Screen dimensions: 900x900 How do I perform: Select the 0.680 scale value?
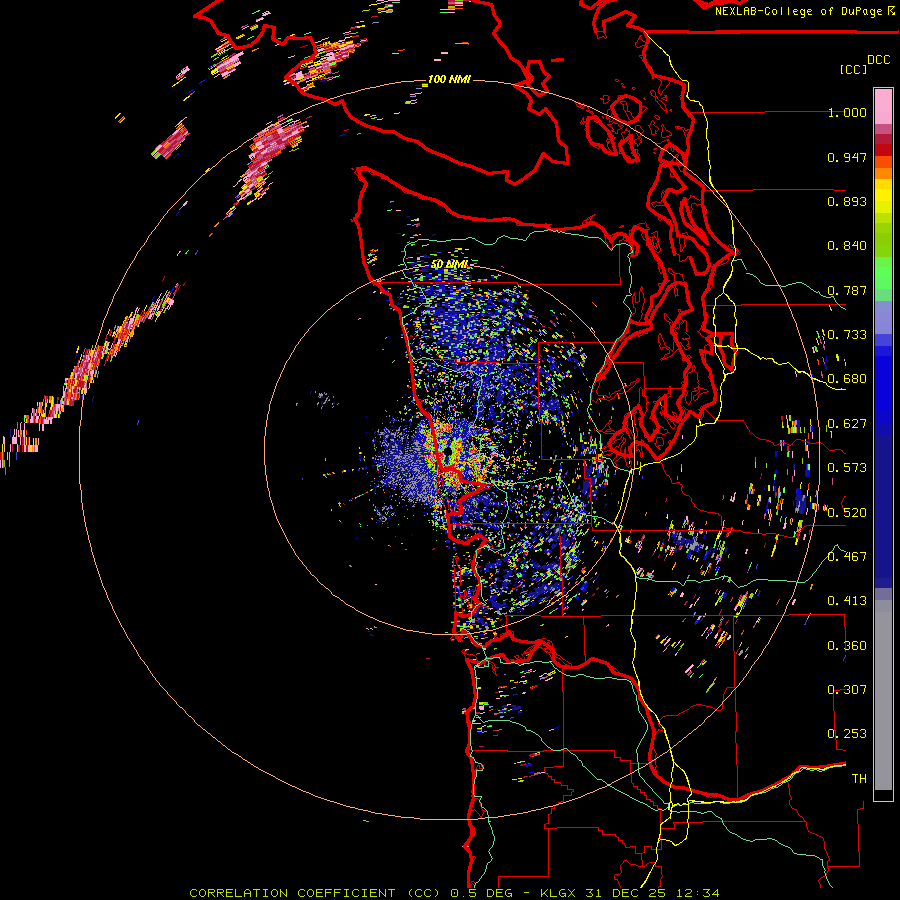coord(847,379)
